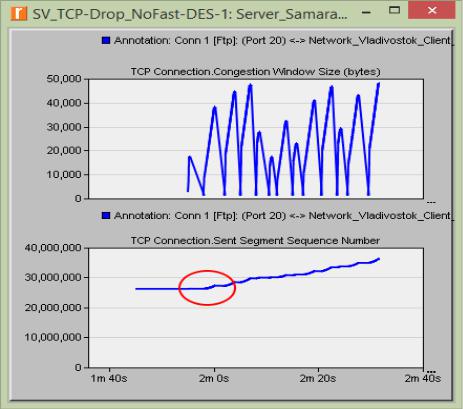Click the title TCP Connection.Congestion Window Size (bytes)
The image size is (463, 409).
pos(255,72)
